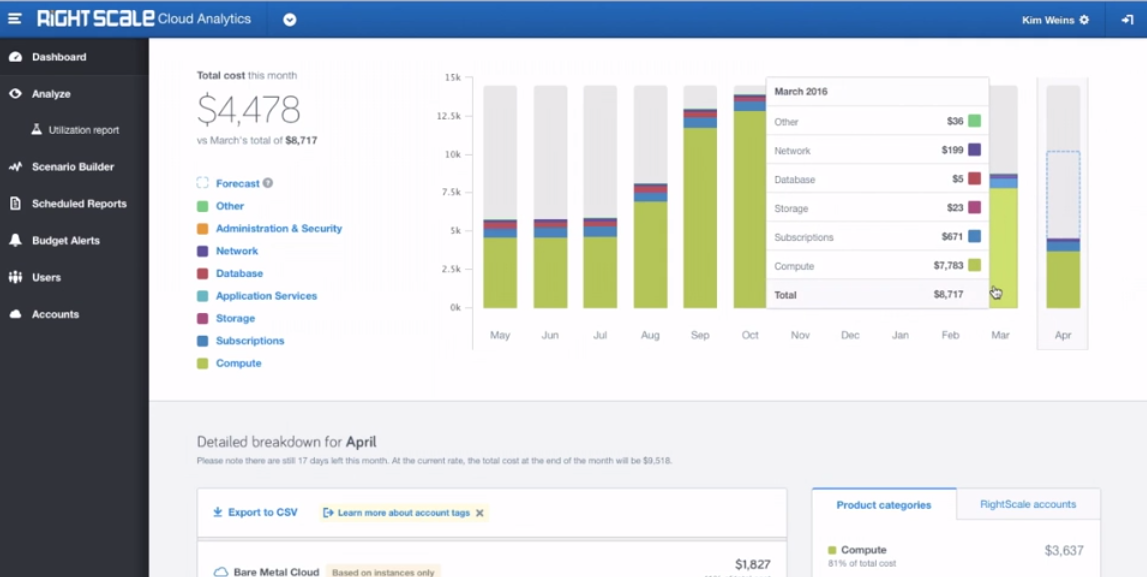Hide the Subscriptions legend series

[x=249, y=341]
